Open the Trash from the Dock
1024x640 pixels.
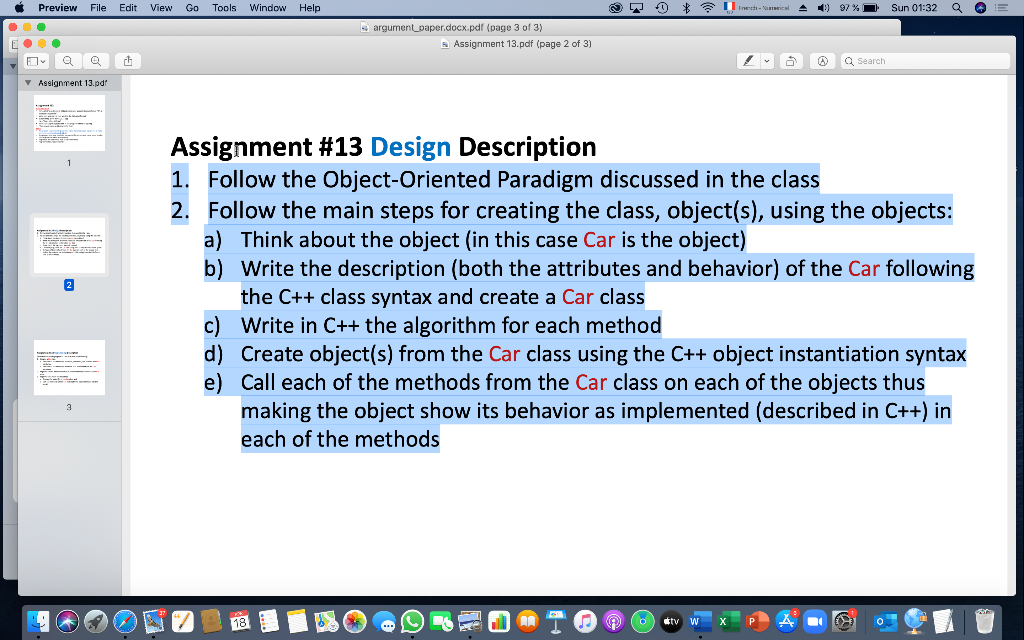coord(985,621)
